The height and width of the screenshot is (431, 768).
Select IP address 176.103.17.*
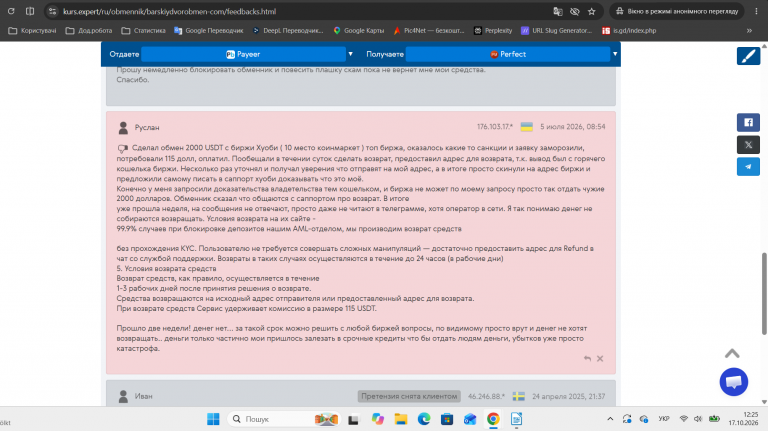[x=495, y=127]
